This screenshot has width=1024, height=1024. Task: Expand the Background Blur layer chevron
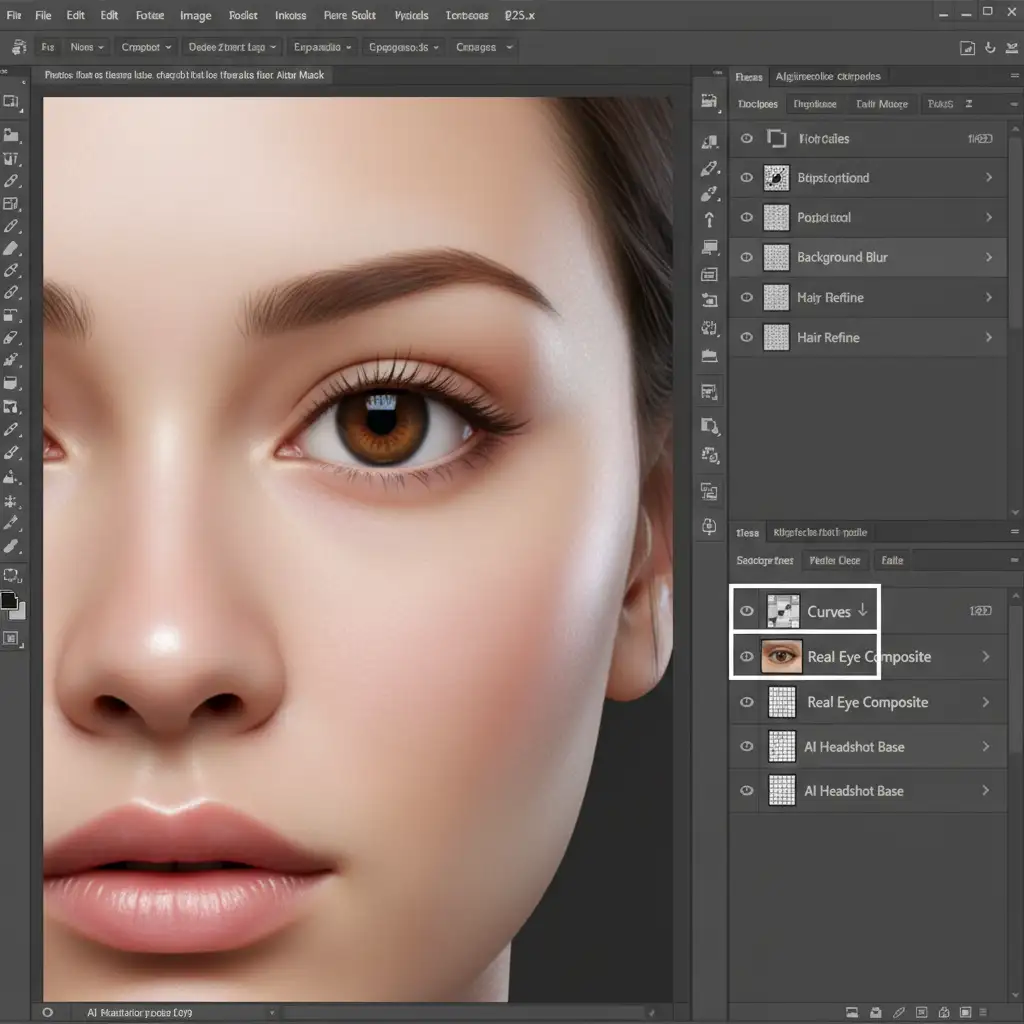point(989,257)
